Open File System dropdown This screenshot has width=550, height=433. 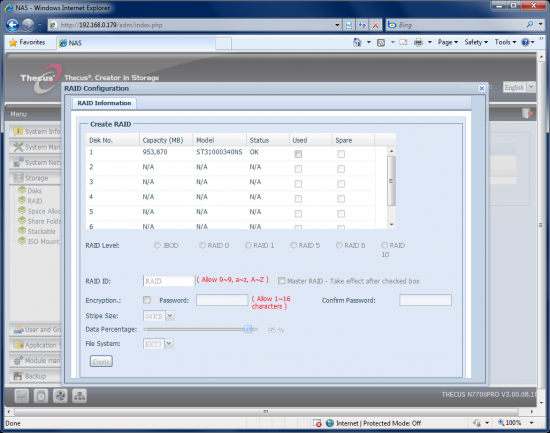pos(169,344)
